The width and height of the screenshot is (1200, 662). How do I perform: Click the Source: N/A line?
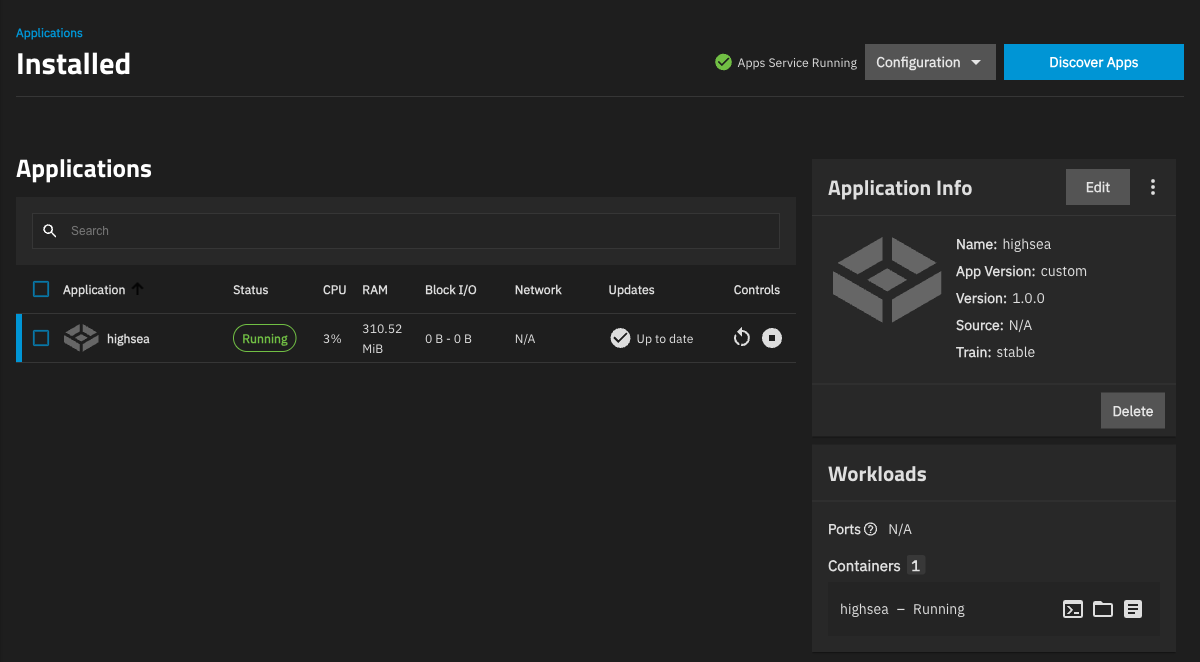pyautogui.click(x=994, y=325)
